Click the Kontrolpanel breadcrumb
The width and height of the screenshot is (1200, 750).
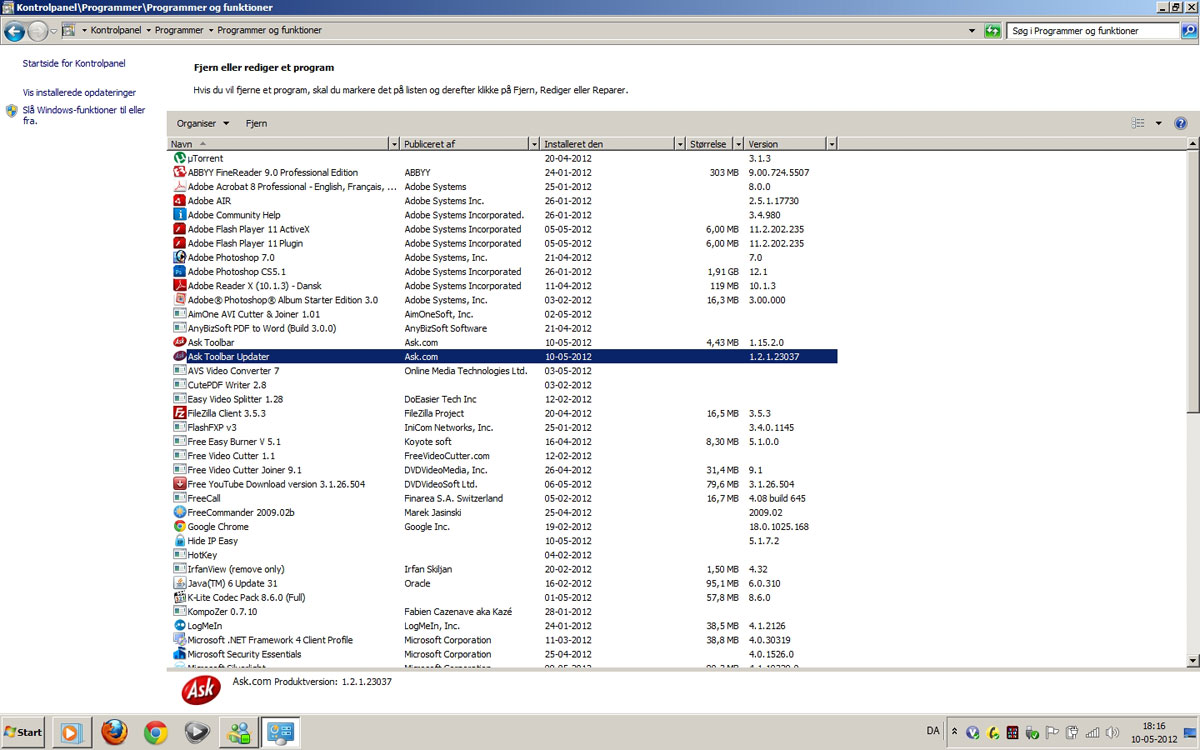(x=116, y=31)
